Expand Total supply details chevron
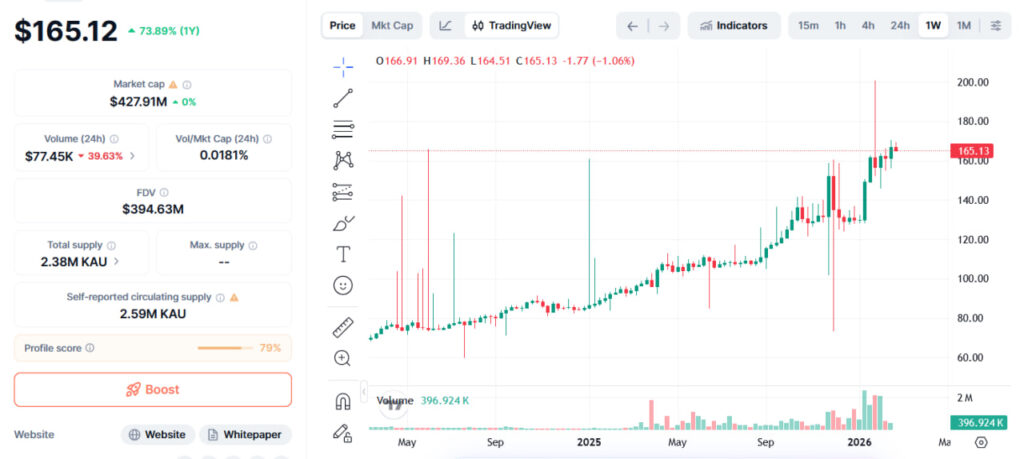The height and width of the screenshot is (459, 1024). pos(117,261)
